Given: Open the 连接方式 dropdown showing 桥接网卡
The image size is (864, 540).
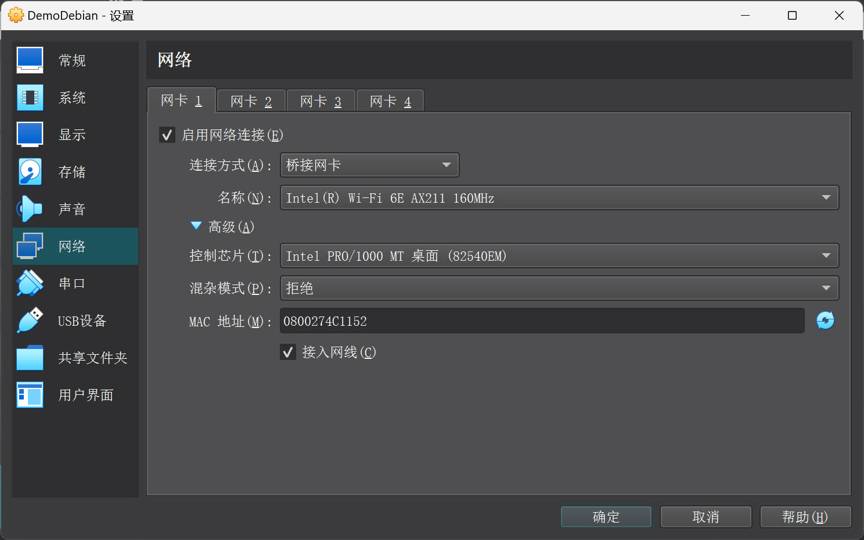Looking at the screenshot, I should (369, 165).
